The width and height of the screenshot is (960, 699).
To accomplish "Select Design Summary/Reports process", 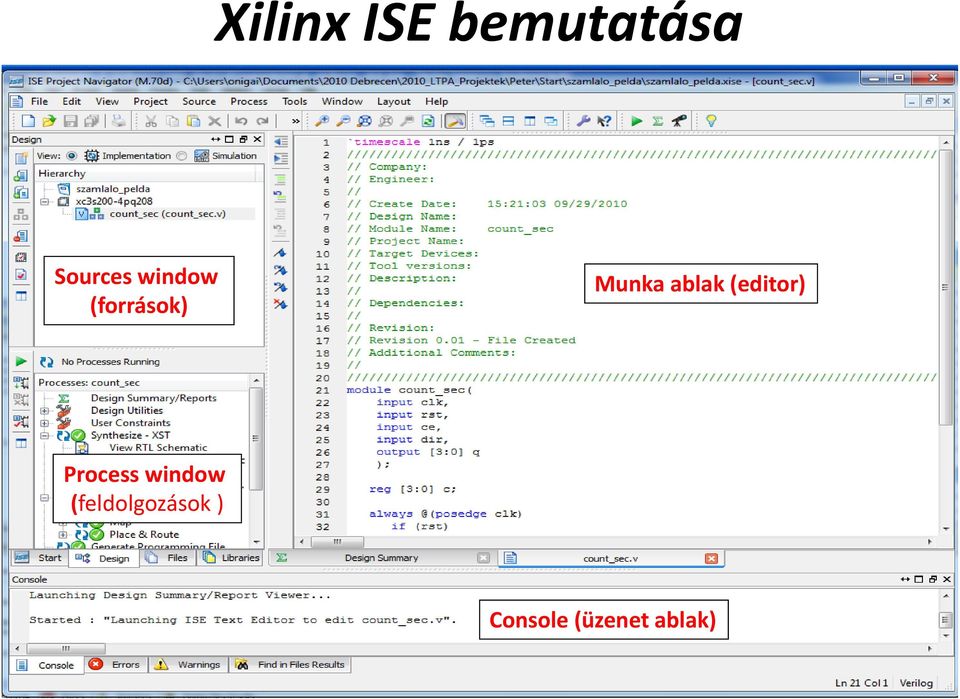I will [154, 398].
